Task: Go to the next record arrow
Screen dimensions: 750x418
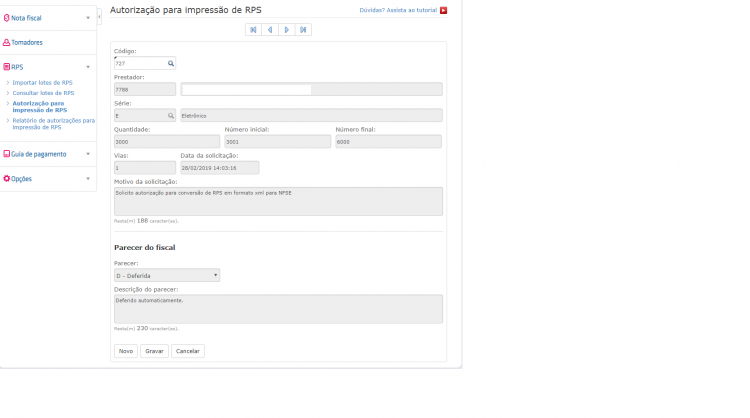Action: [287, 30]
